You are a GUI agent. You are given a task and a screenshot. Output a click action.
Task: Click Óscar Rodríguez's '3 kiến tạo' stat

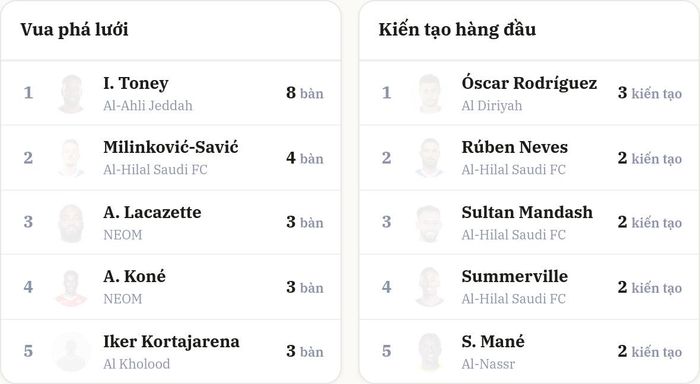point(650,93)
